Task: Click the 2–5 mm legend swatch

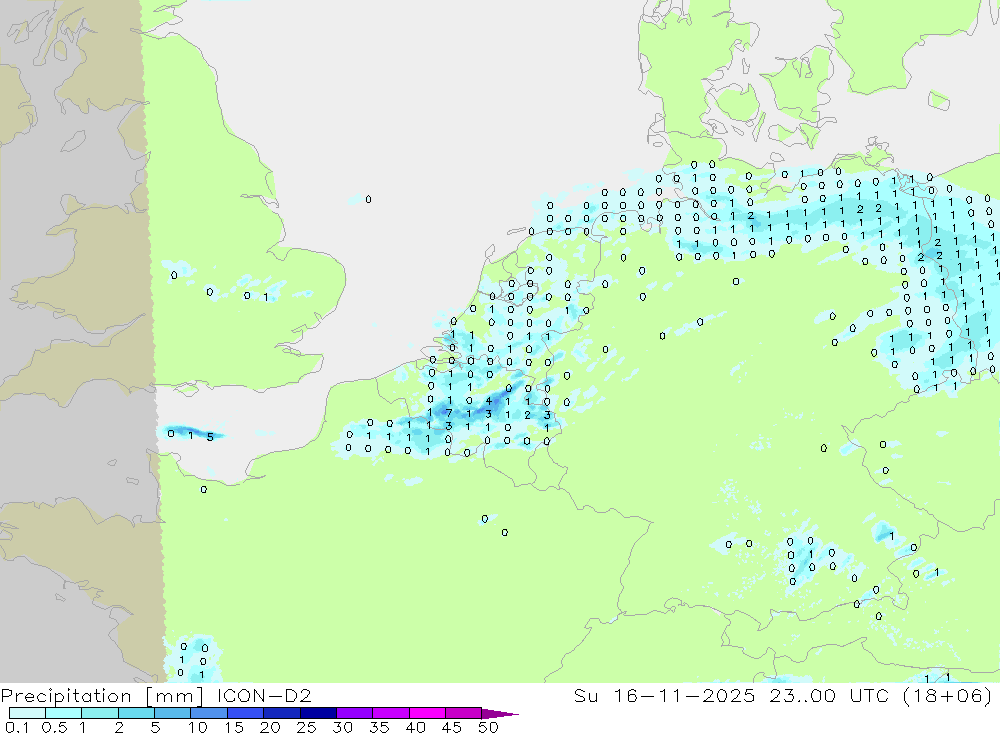Action: click(136, 713)
